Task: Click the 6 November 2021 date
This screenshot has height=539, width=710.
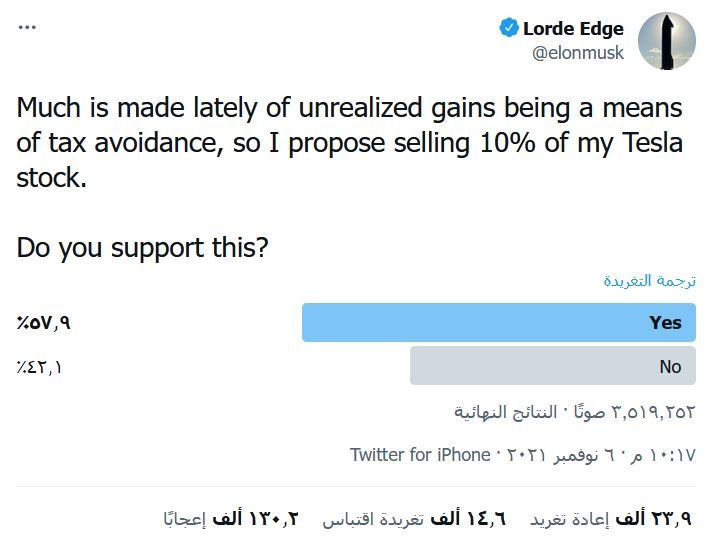Action: [567, 455]
